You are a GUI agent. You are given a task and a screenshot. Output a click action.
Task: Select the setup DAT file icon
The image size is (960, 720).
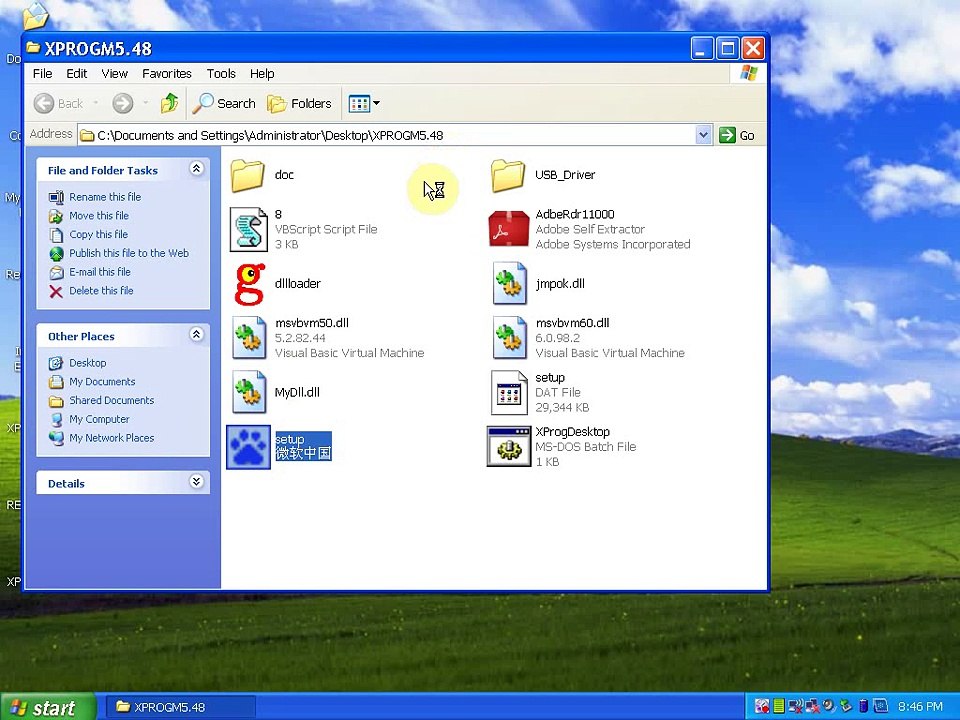[x=509, y=392]
